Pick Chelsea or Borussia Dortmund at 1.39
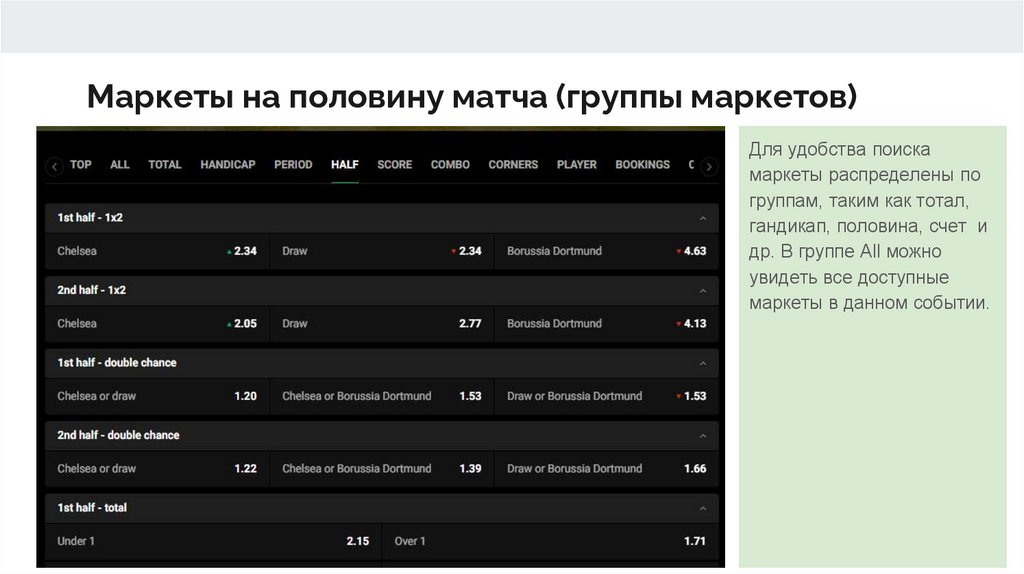Screen dimensions: 1024x574 click(382, 469)
